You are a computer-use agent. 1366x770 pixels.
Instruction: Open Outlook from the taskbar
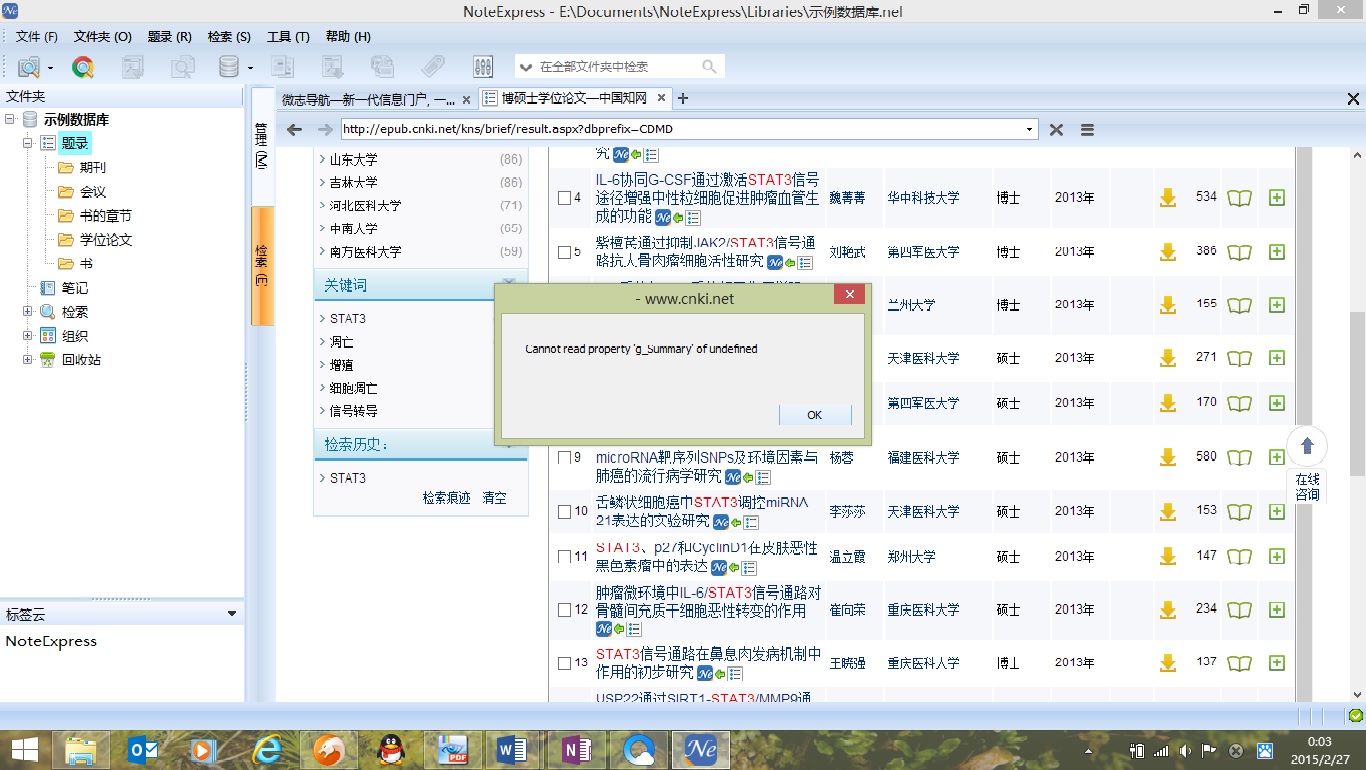(x=143, y=749)
